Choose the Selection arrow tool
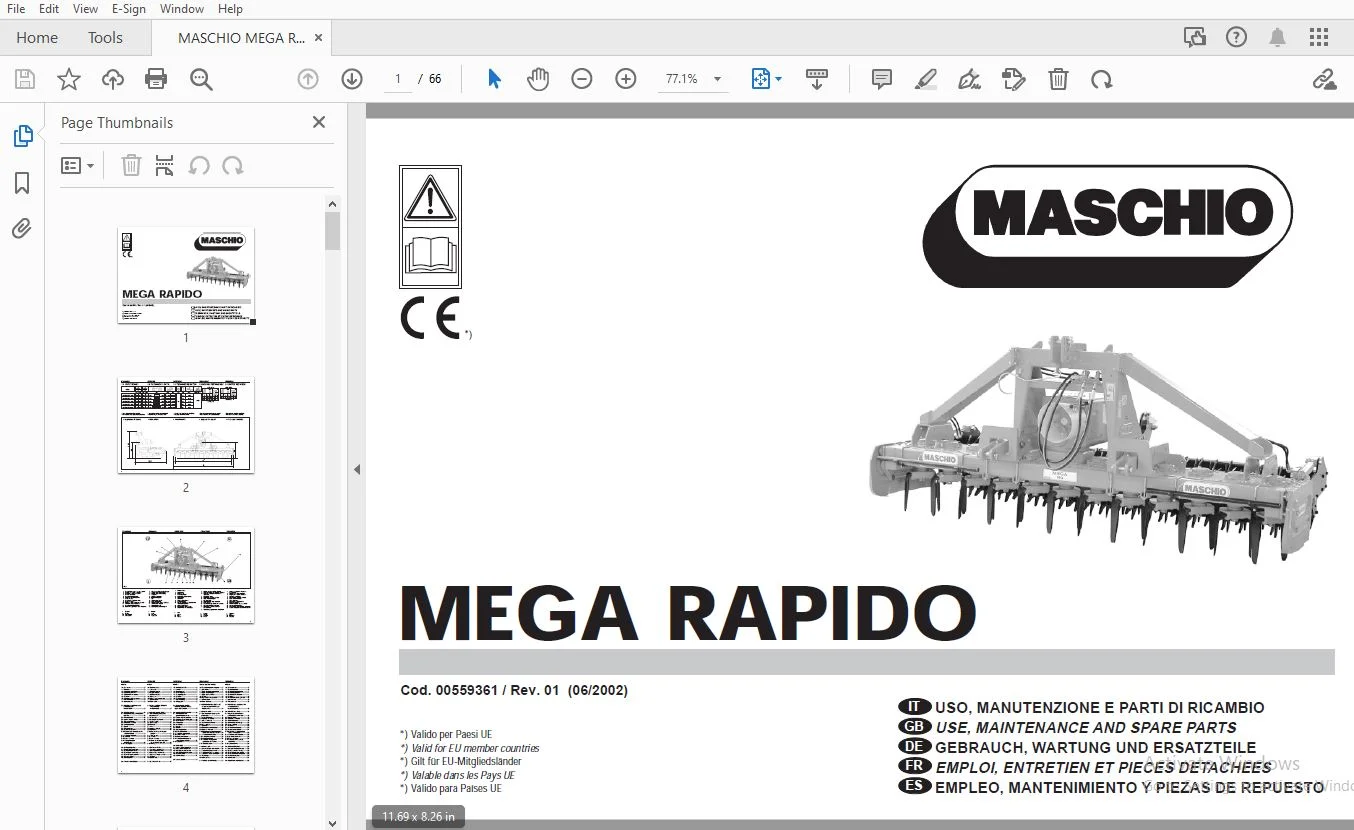The width and height of the screenshot is (1354, 830). [x=494, y=79]
